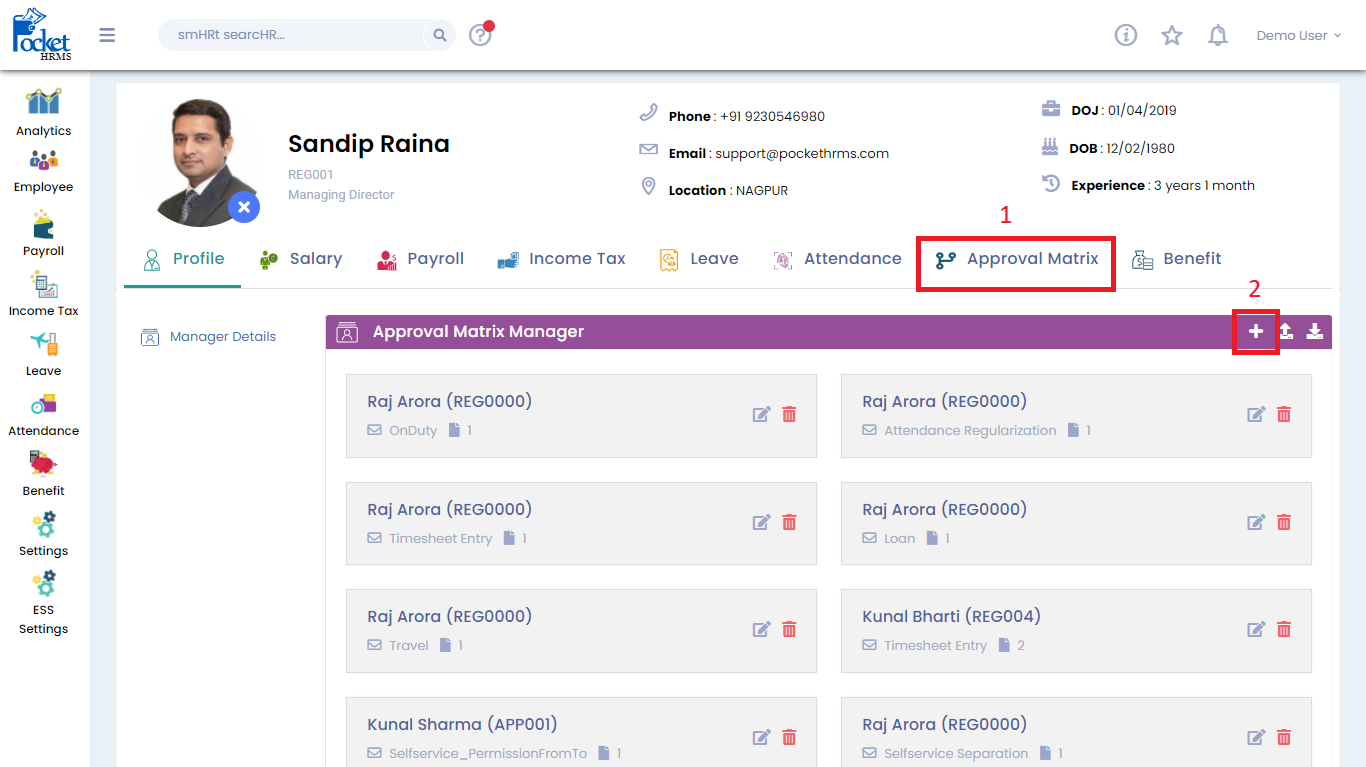Viewport: 1366px width, 767px height.
Task: Select the Salary tab
Action: click(300, 259)
